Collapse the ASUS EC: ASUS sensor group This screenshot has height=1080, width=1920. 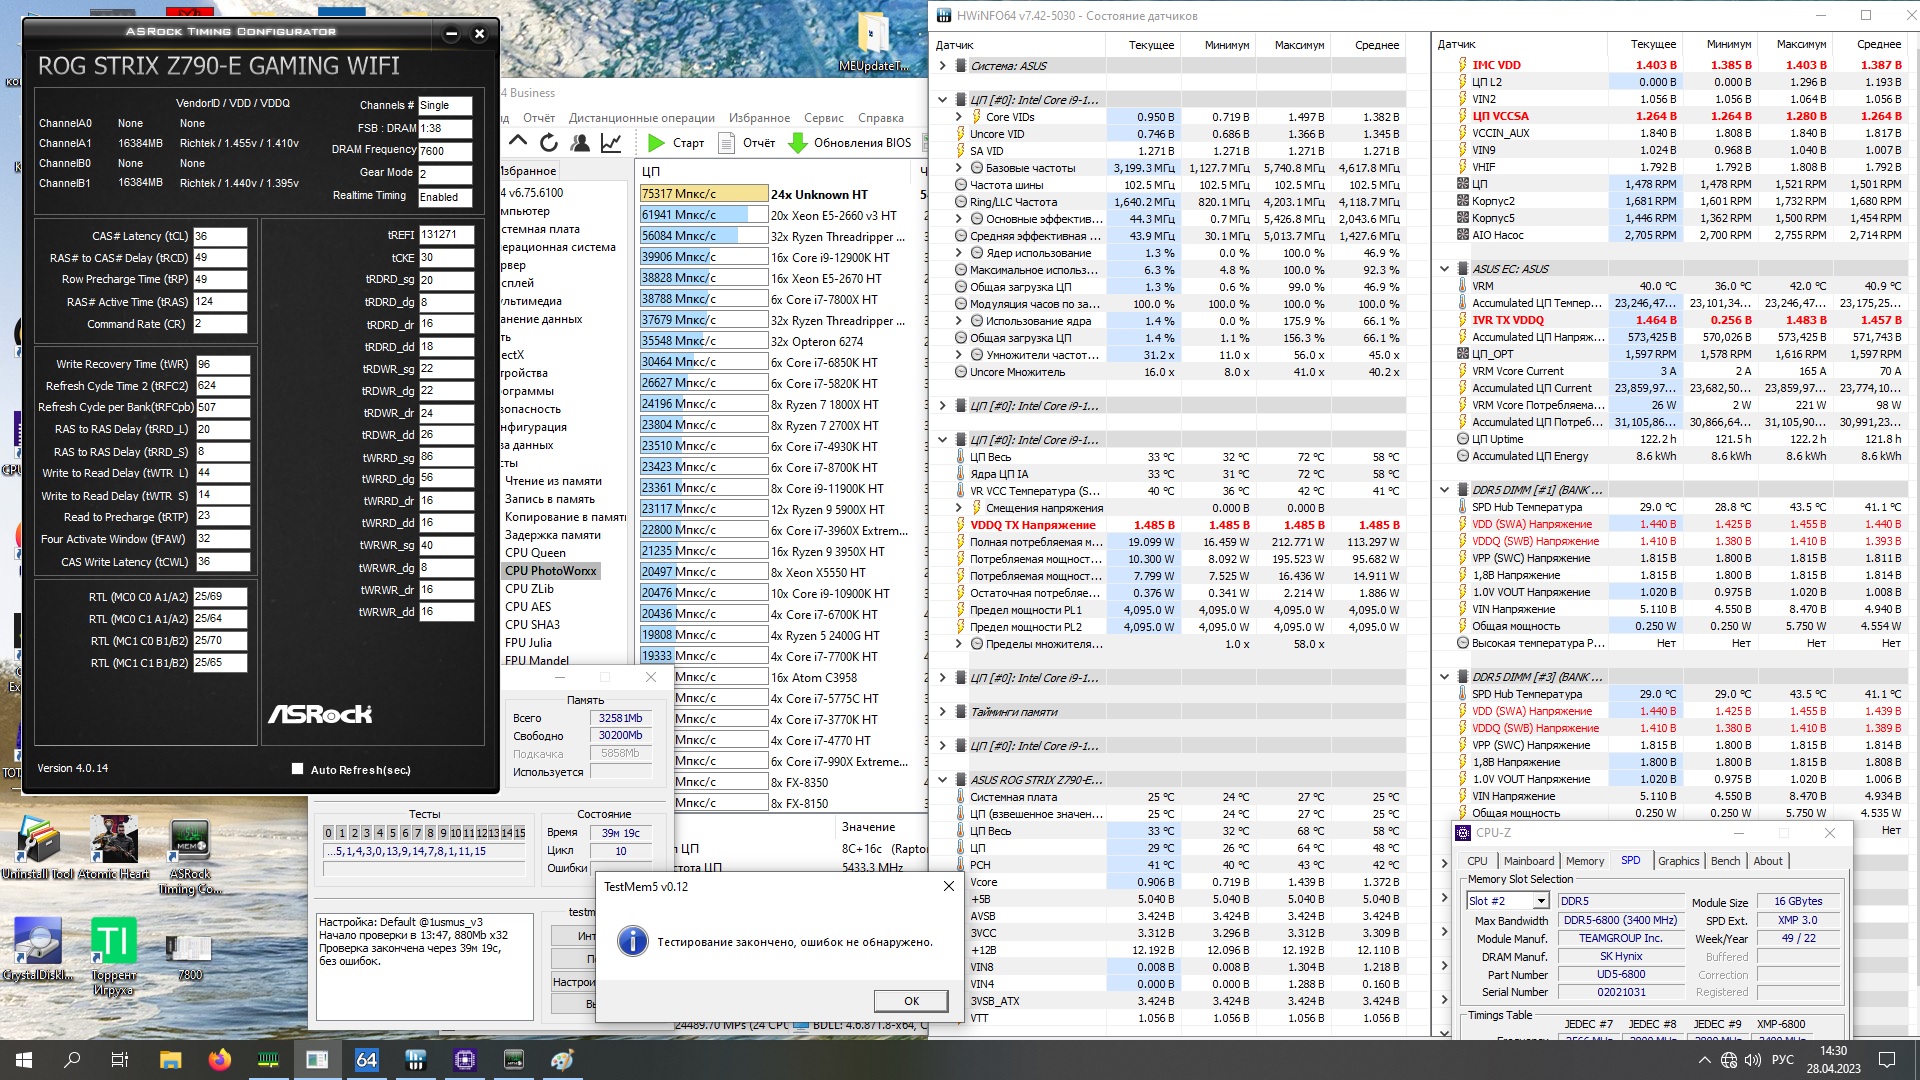[x=1444, y=269]
